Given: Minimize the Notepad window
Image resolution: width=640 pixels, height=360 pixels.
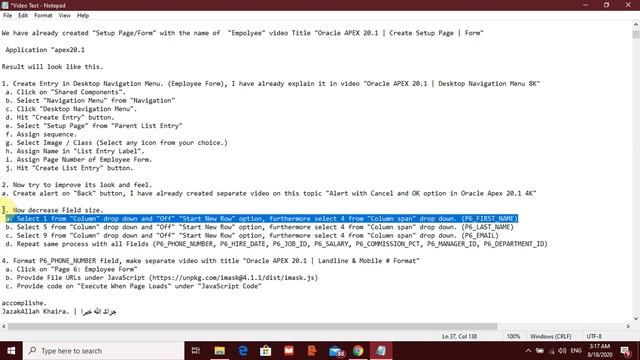Looking at the screenshot, I should click(x=586, y=5).
